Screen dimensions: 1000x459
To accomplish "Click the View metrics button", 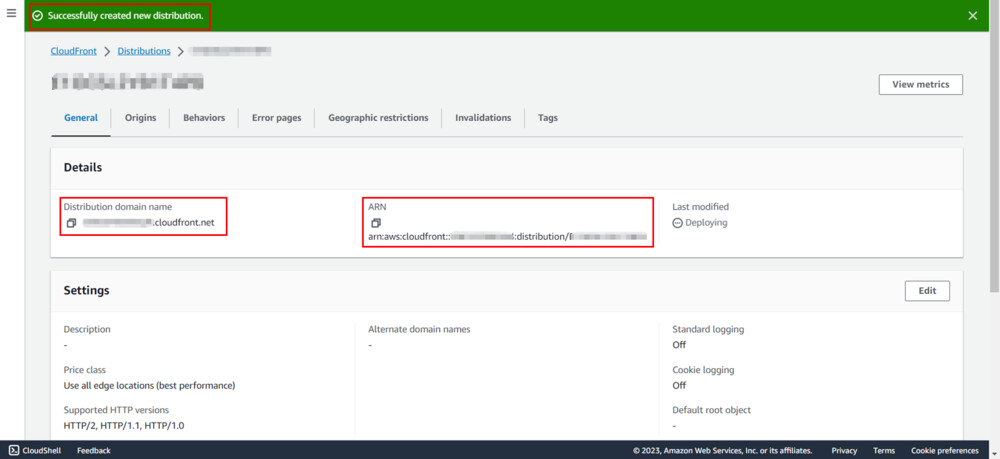I will (x=920, y=84).
